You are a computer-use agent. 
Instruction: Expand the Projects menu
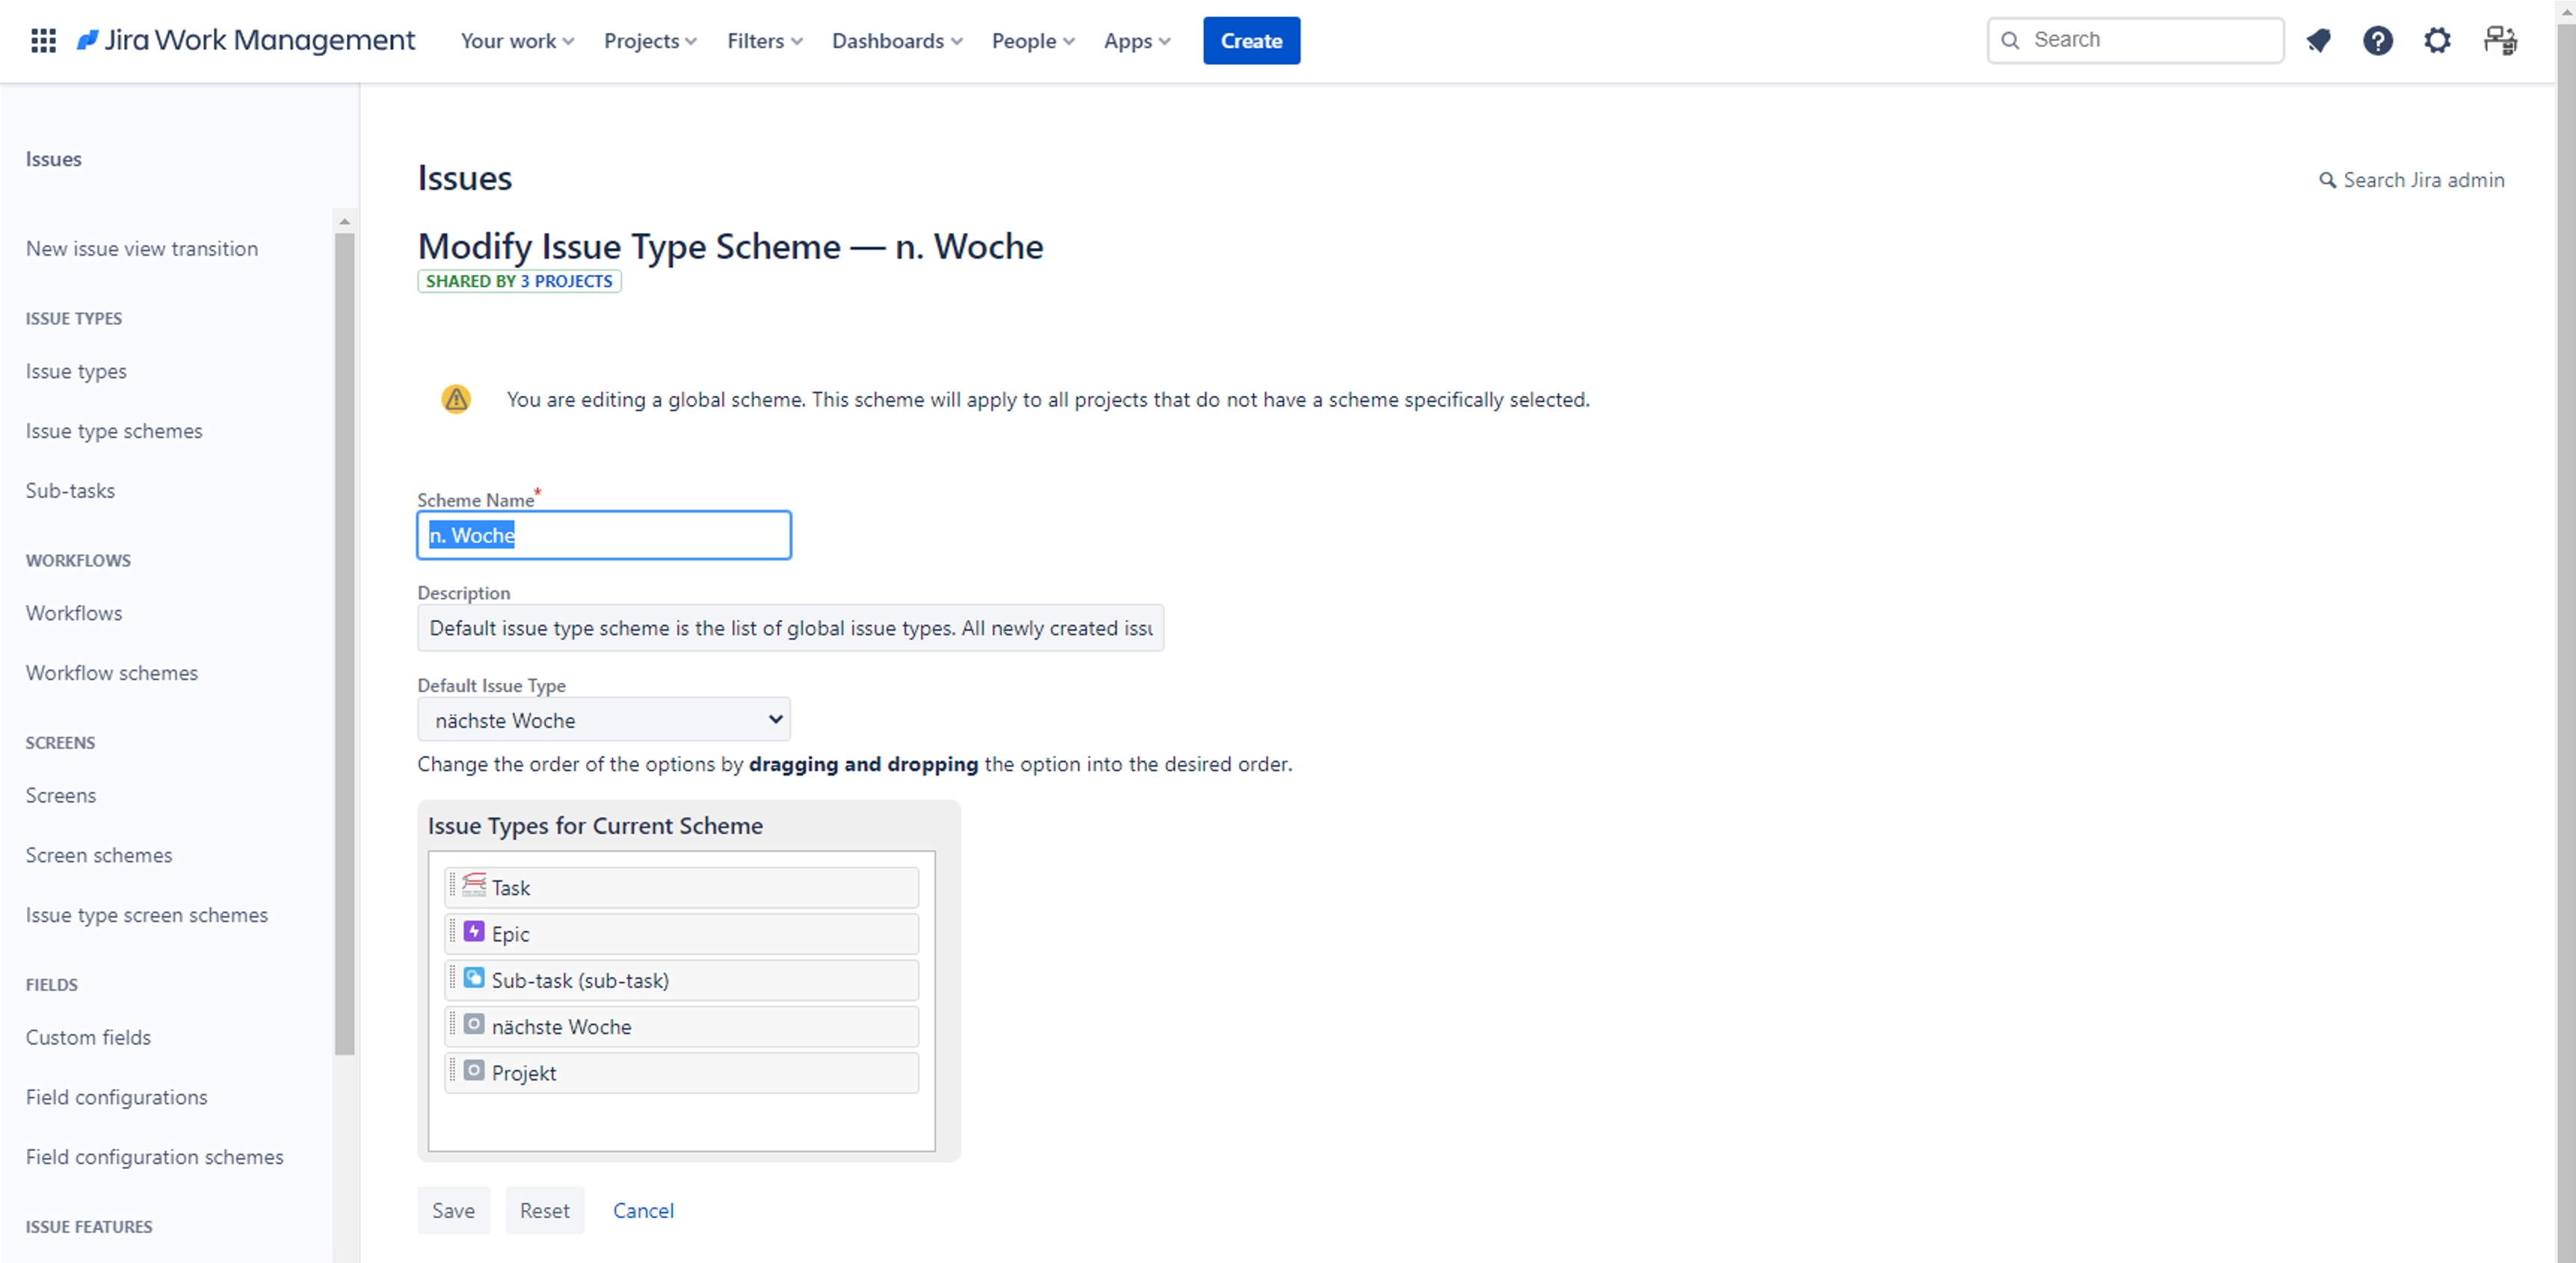[x=650, y=41]
